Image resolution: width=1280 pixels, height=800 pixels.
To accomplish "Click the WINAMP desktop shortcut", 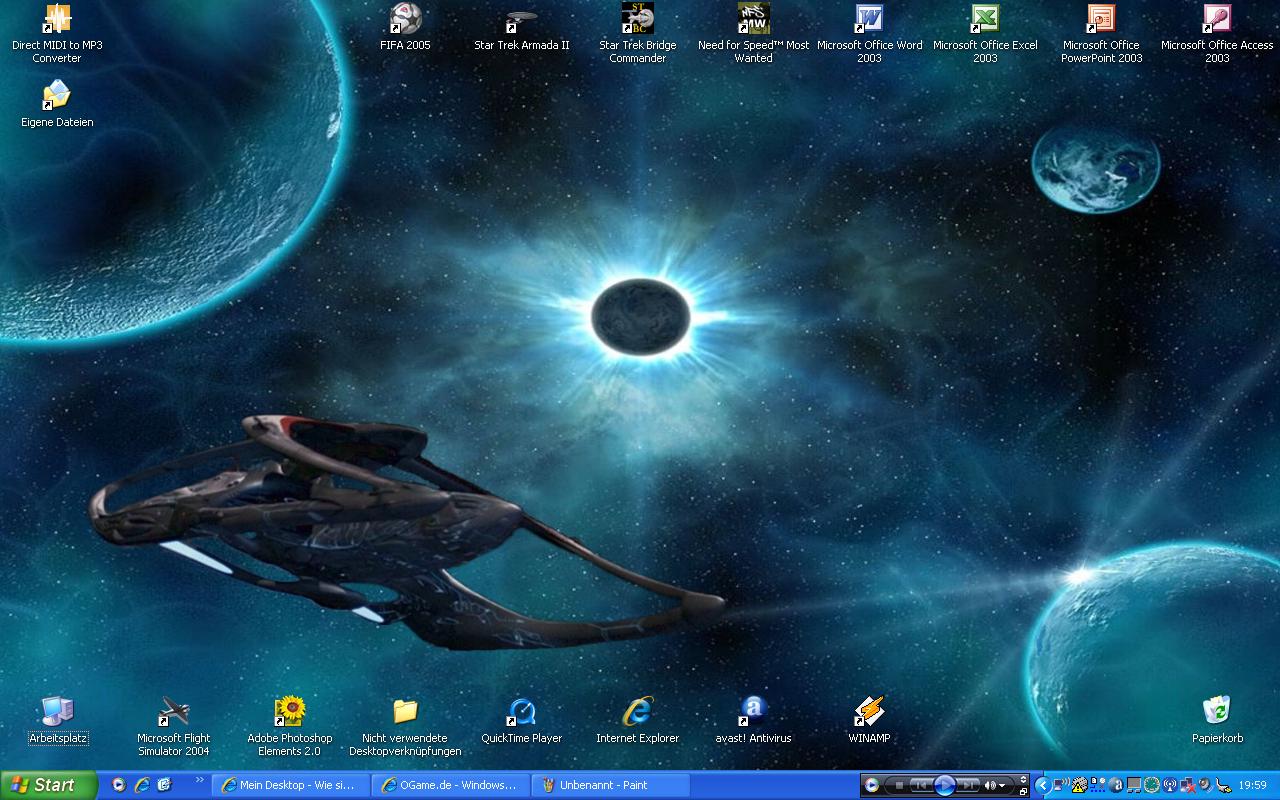I will 869,712.
